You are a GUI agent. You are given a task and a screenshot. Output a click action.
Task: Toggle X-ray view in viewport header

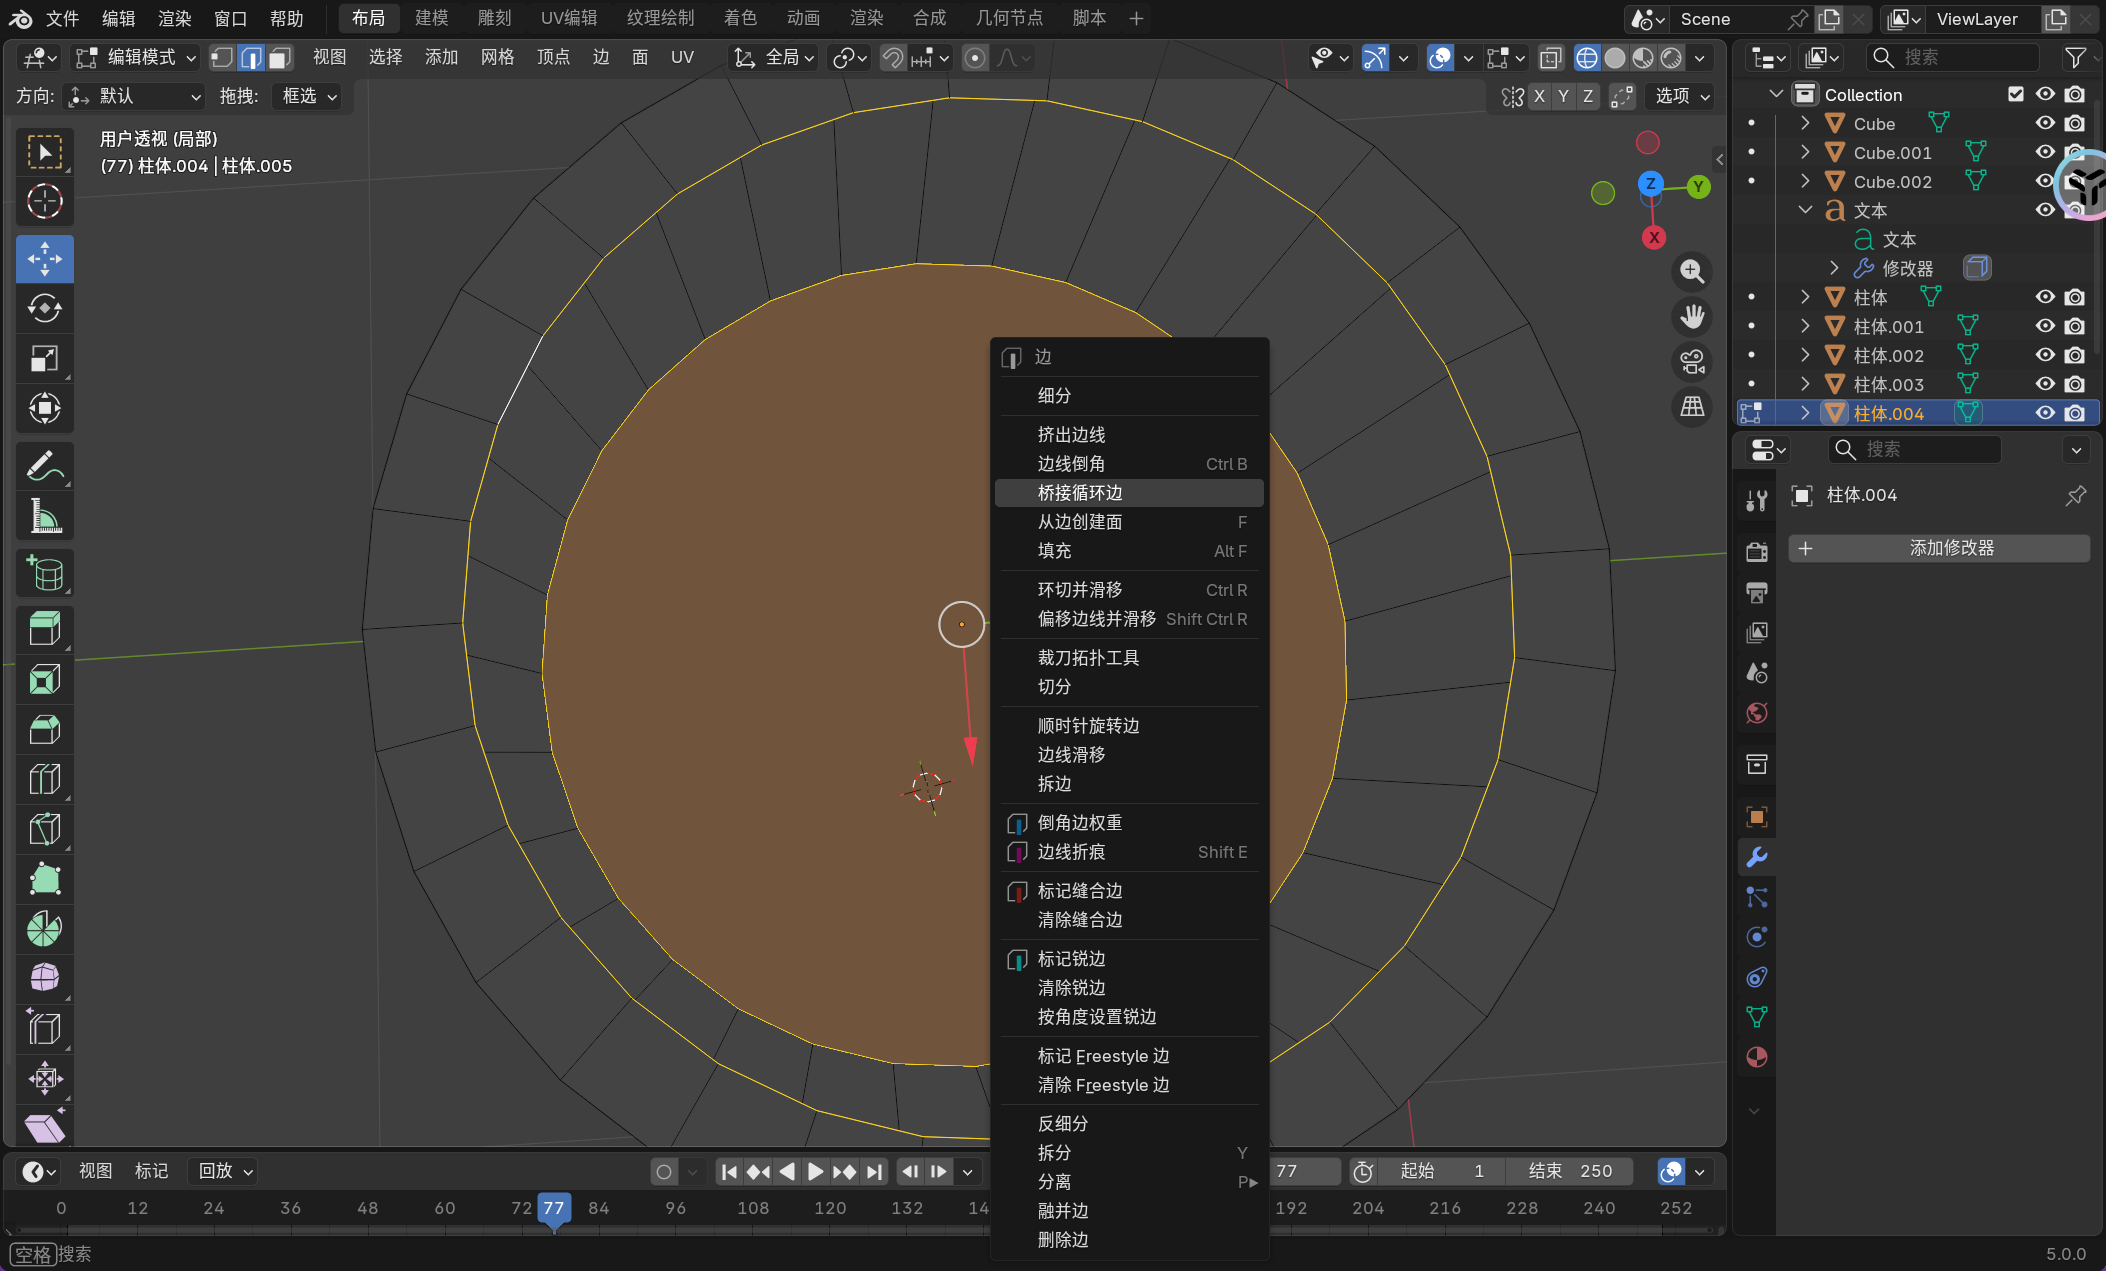[1550, 58]
